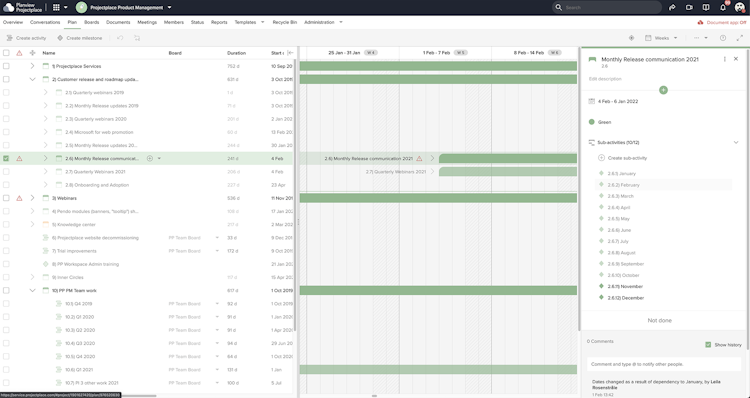Screen dimensions: 750x398
Task: Click the Green status color indicator
Action: pyautogui.click(x=592, y=122)
